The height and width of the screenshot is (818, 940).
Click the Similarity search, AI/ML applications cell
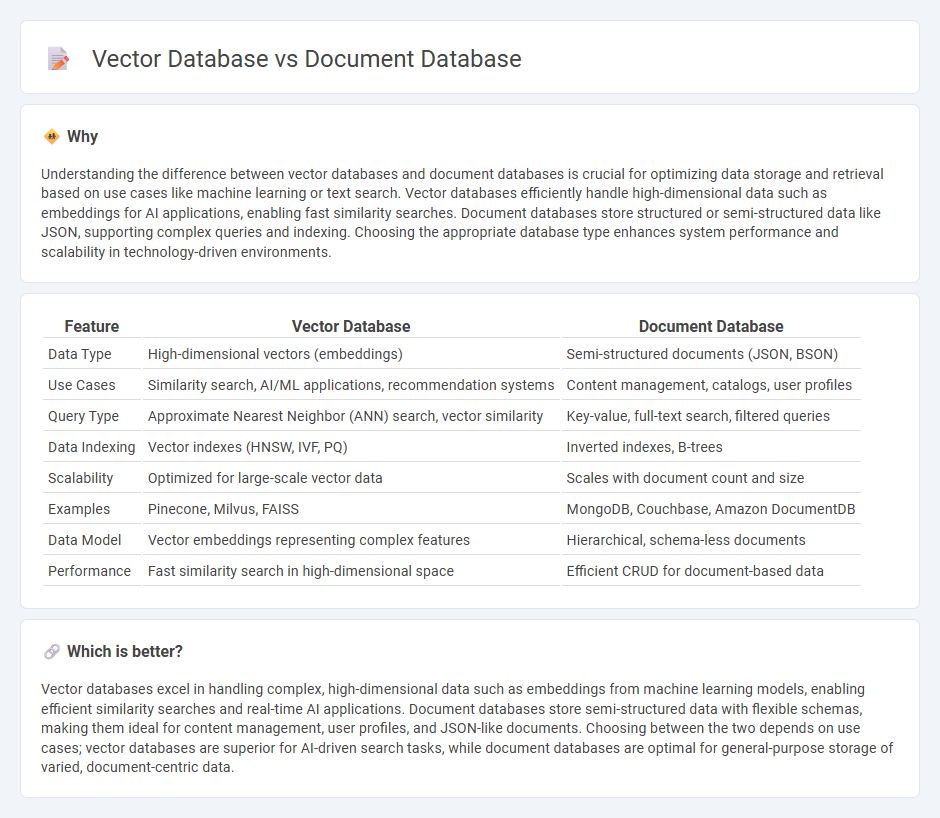pos(351,385)
